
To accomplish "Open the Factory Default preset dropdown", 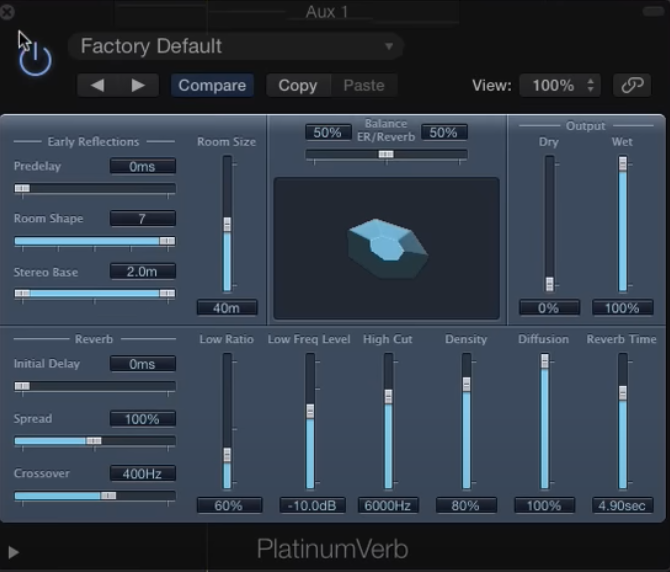I will pyautogui.click(x=236, y=46).
